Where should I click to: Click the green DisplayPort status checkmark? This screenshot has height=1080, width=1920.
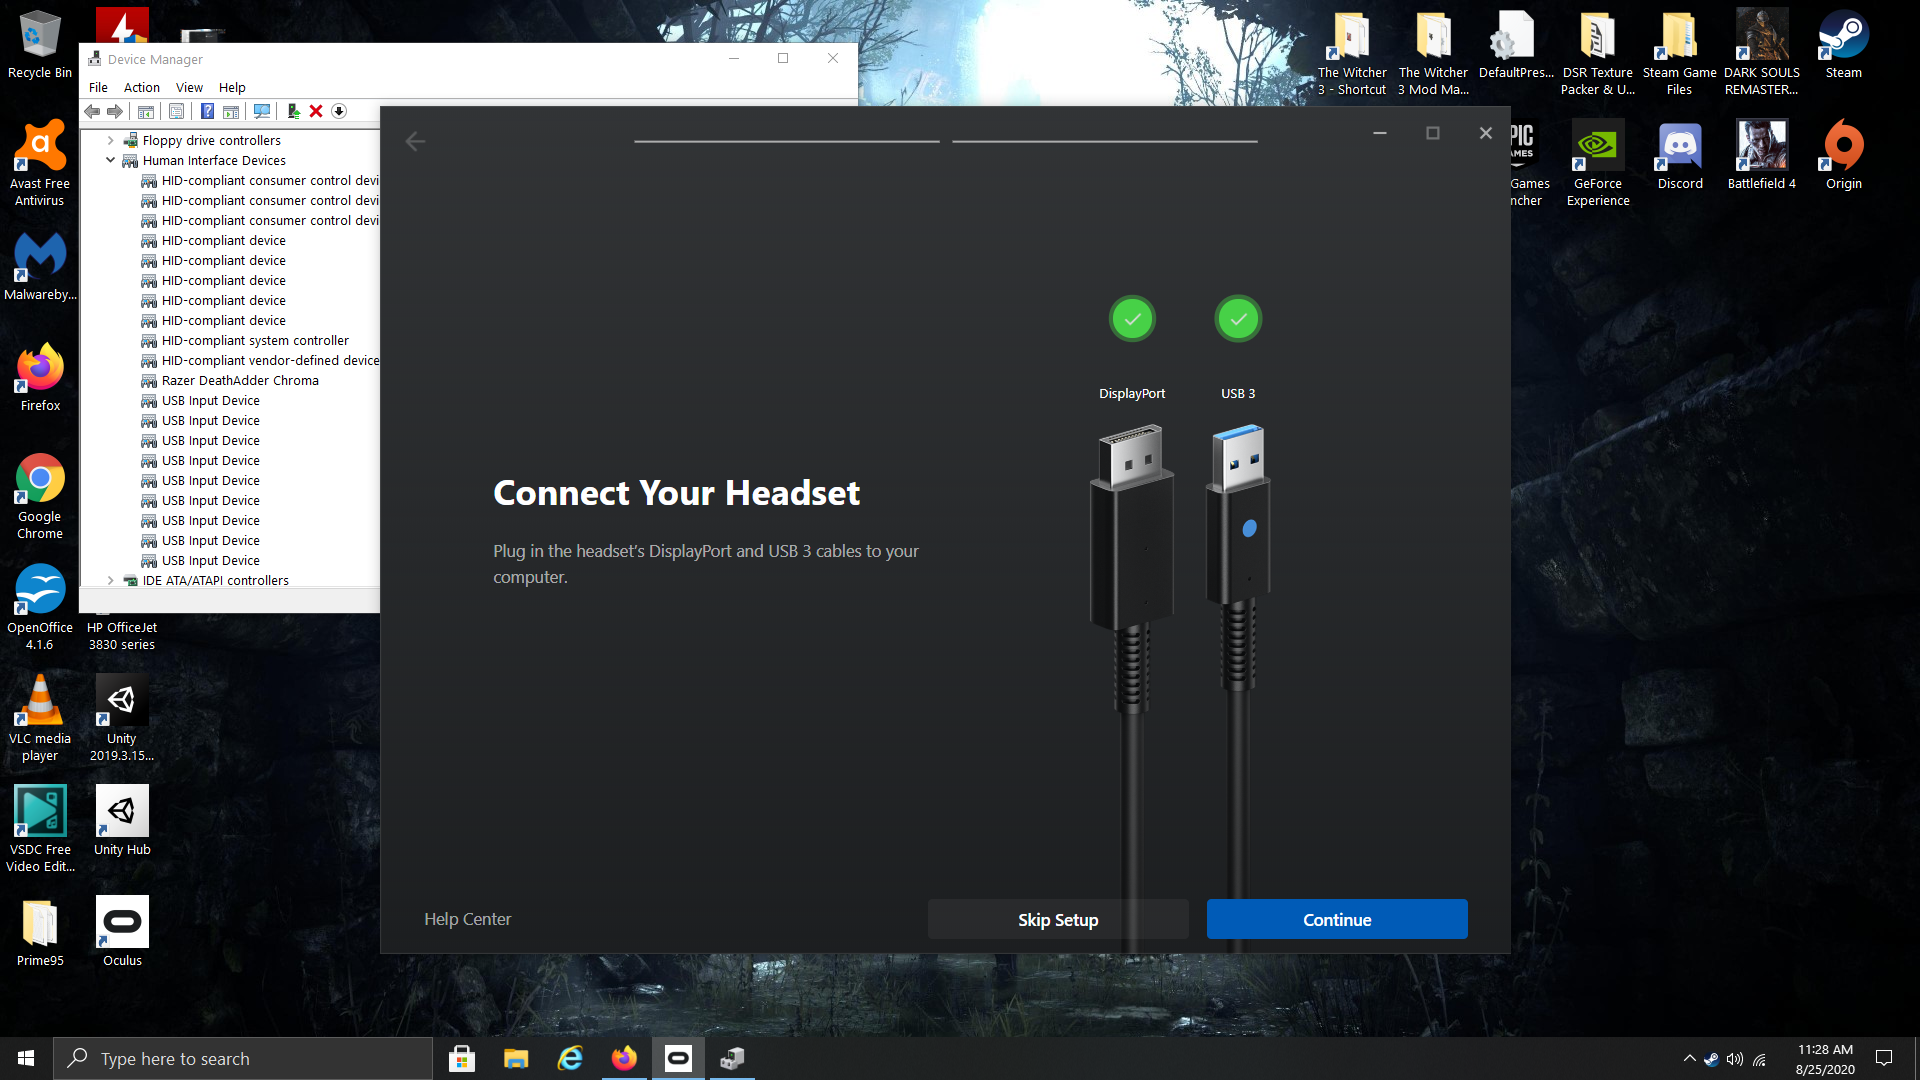pos(1132,319)
